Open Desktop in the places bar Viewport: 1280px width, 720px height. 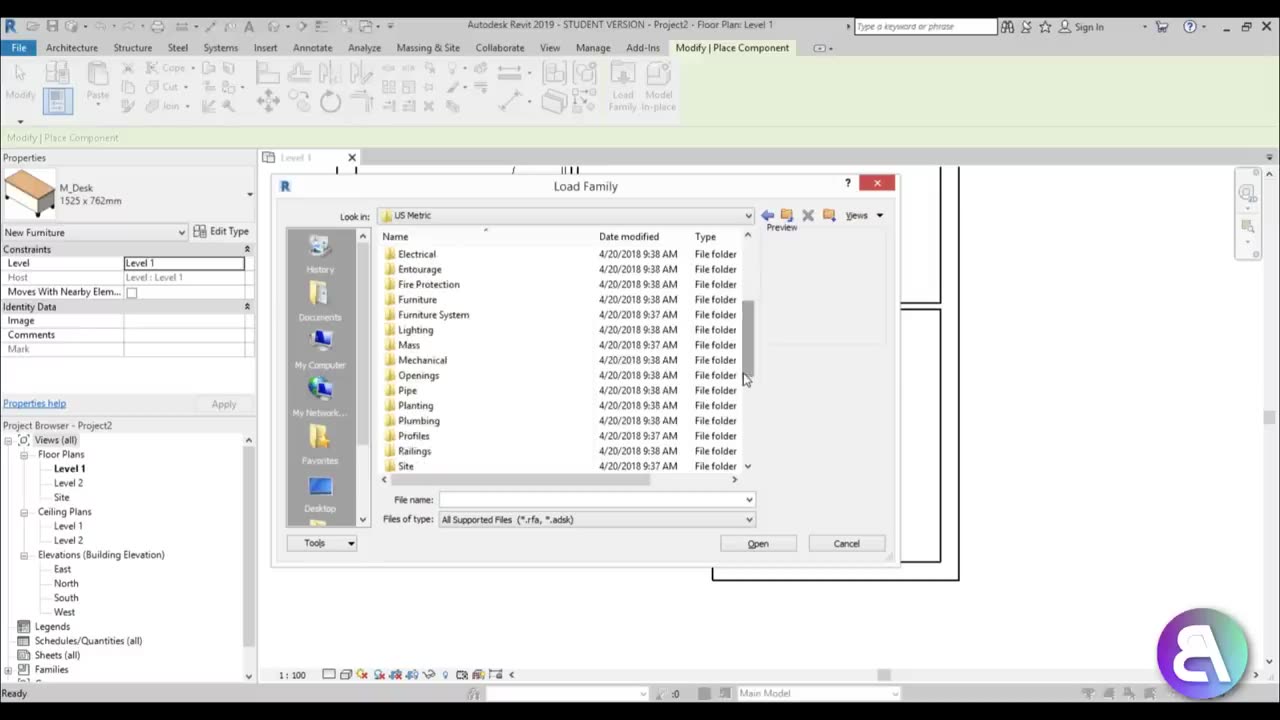320,493
